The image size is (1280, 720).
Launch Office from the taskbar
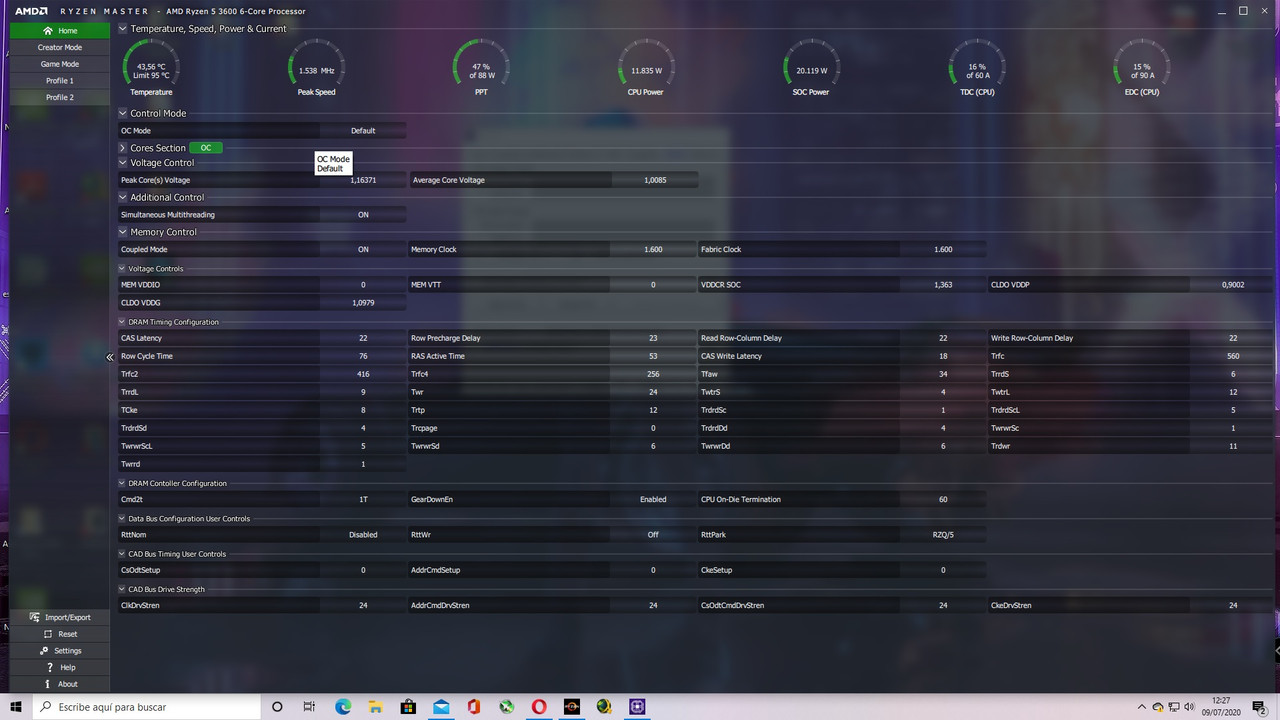474,707
